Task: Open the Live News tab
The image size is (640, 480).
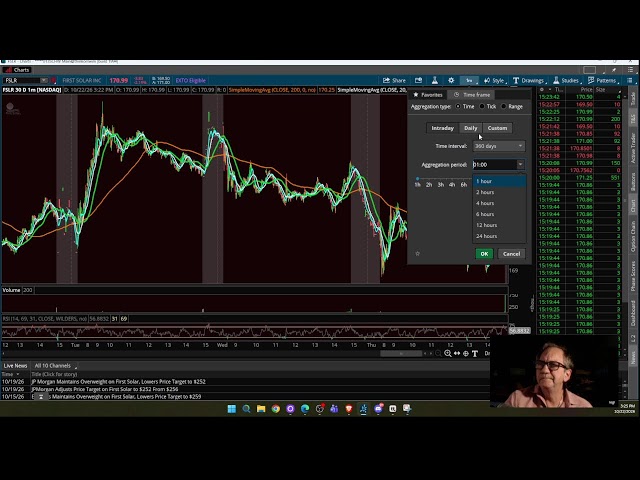Action: 15,366
